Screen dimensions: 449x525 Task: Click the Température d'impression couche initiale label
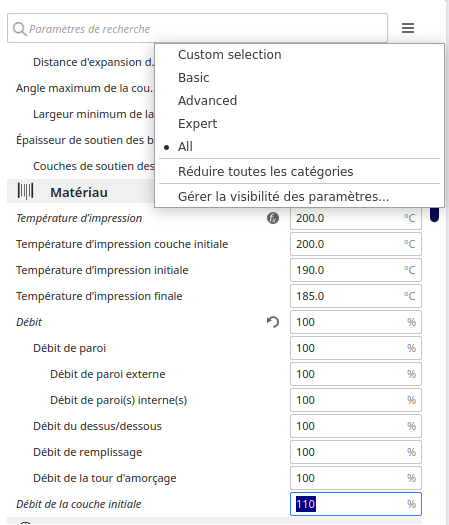[x=122, y=244]
